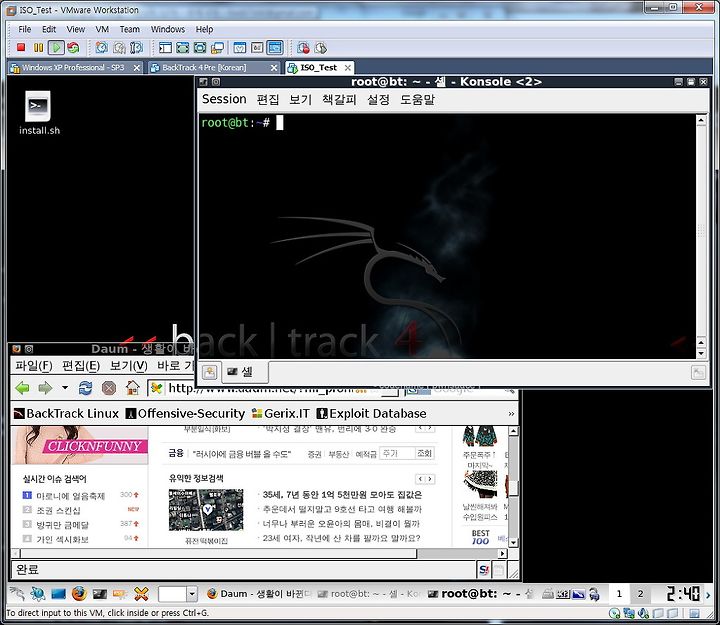
Task: Switch to the BackTrack 4 Pre [Korean] tab
Action: tap(214, 68)
